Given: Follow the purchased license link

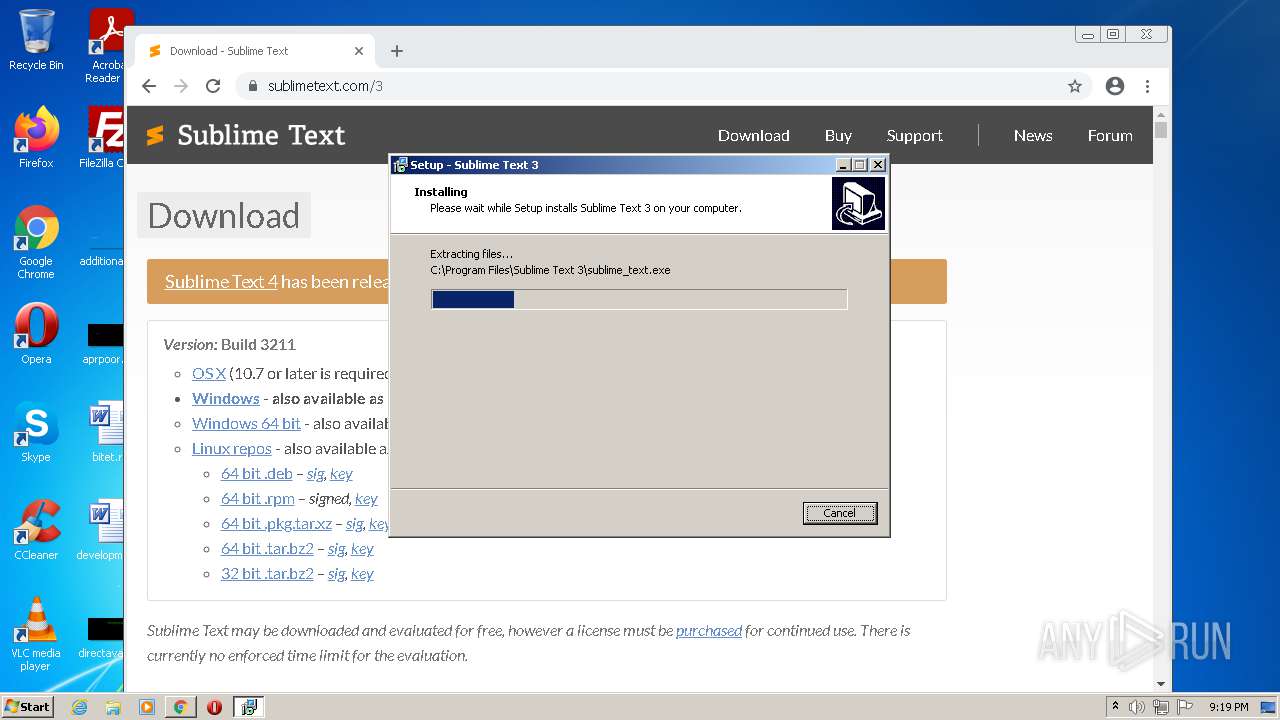Looking at the screenshot, I should 709,631.
